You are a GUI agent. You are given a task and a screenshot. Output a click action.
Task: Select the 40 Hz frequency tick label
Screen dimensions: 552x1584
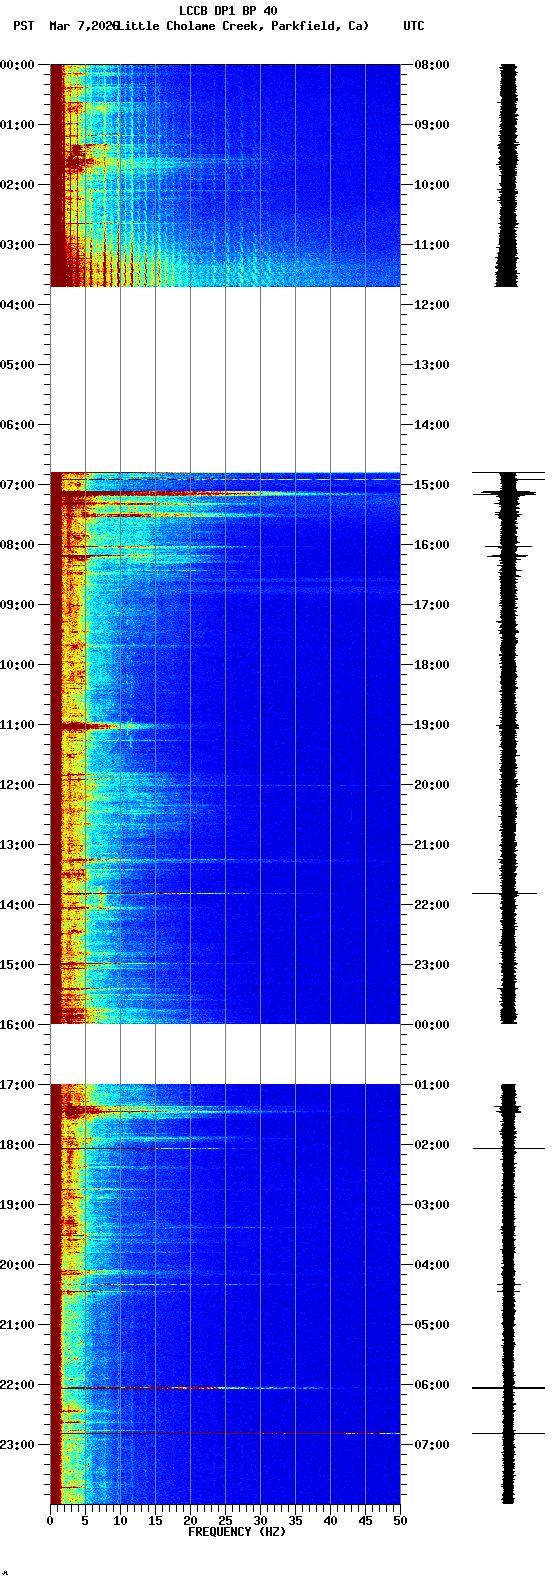[330, 1521]
